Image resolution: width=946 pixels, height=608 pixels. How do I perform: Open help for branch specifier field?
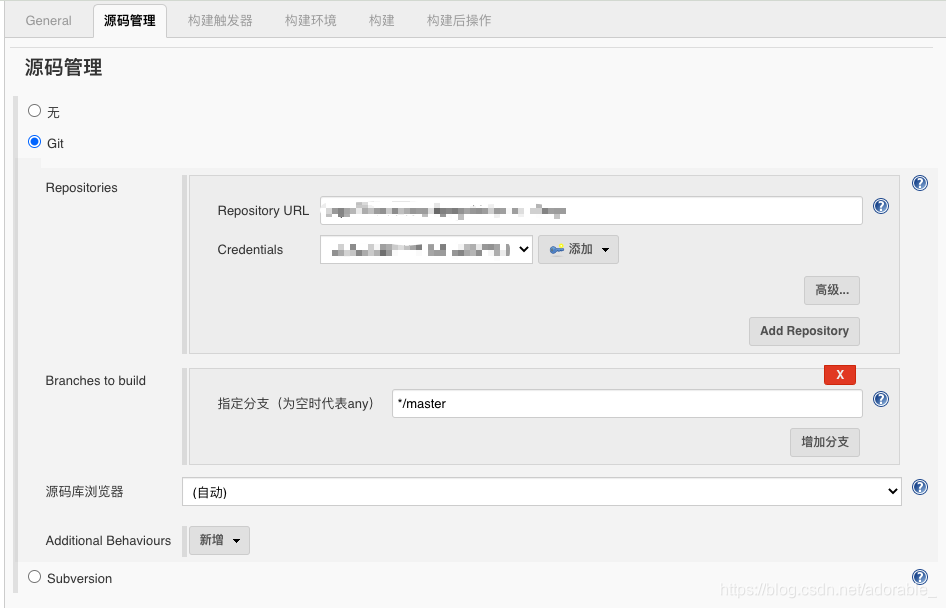[881, 399]
